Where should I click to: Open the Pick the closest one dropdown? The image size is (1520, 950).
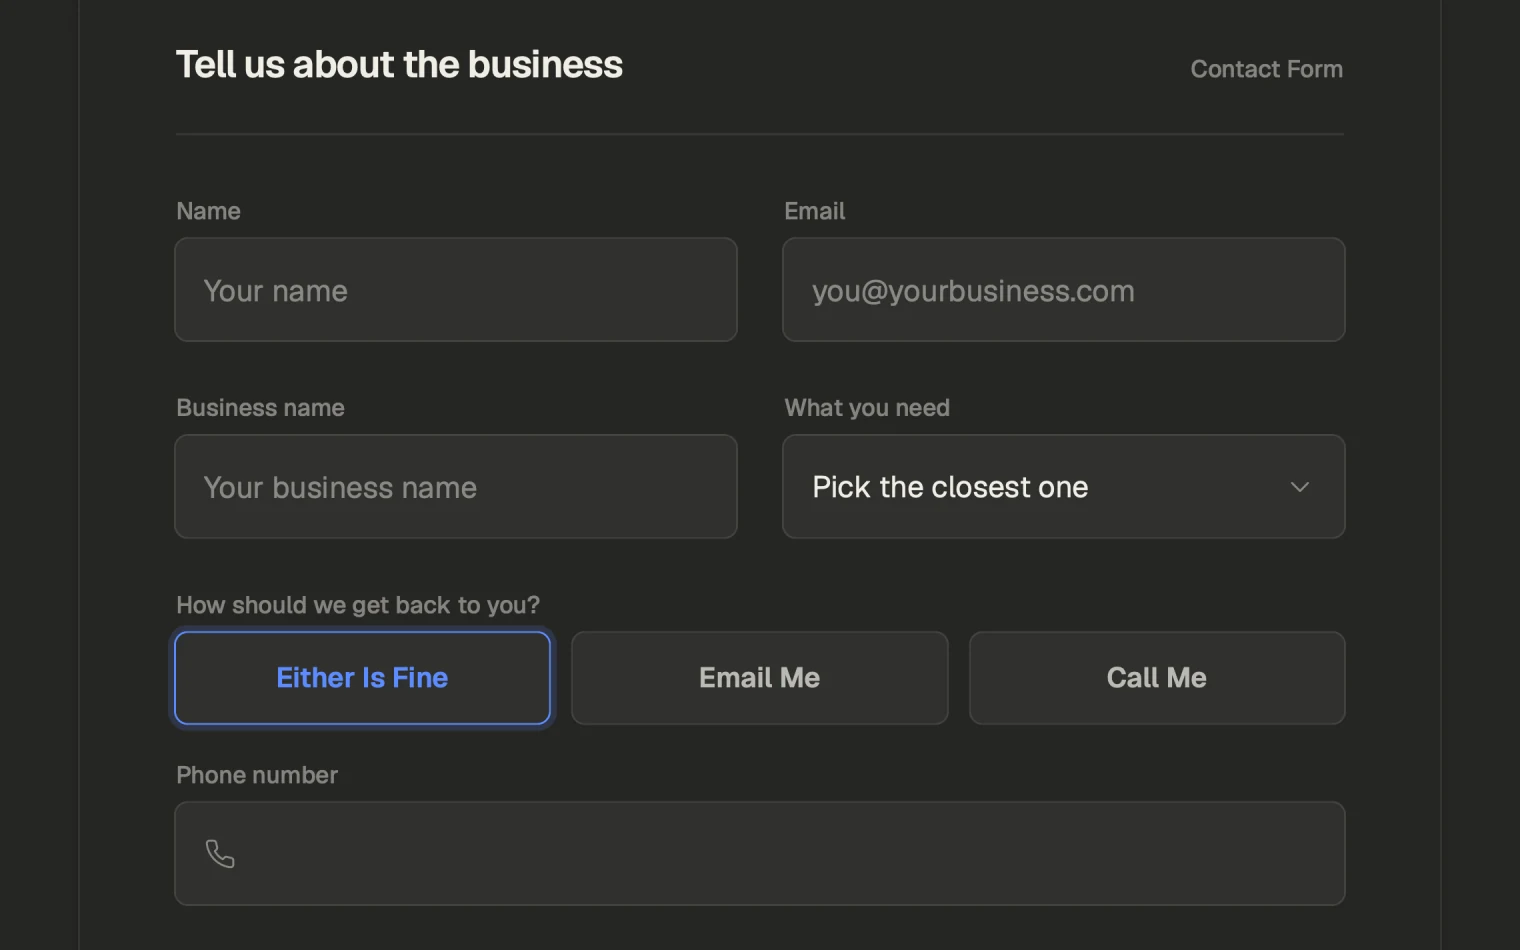coord(1064,487)
